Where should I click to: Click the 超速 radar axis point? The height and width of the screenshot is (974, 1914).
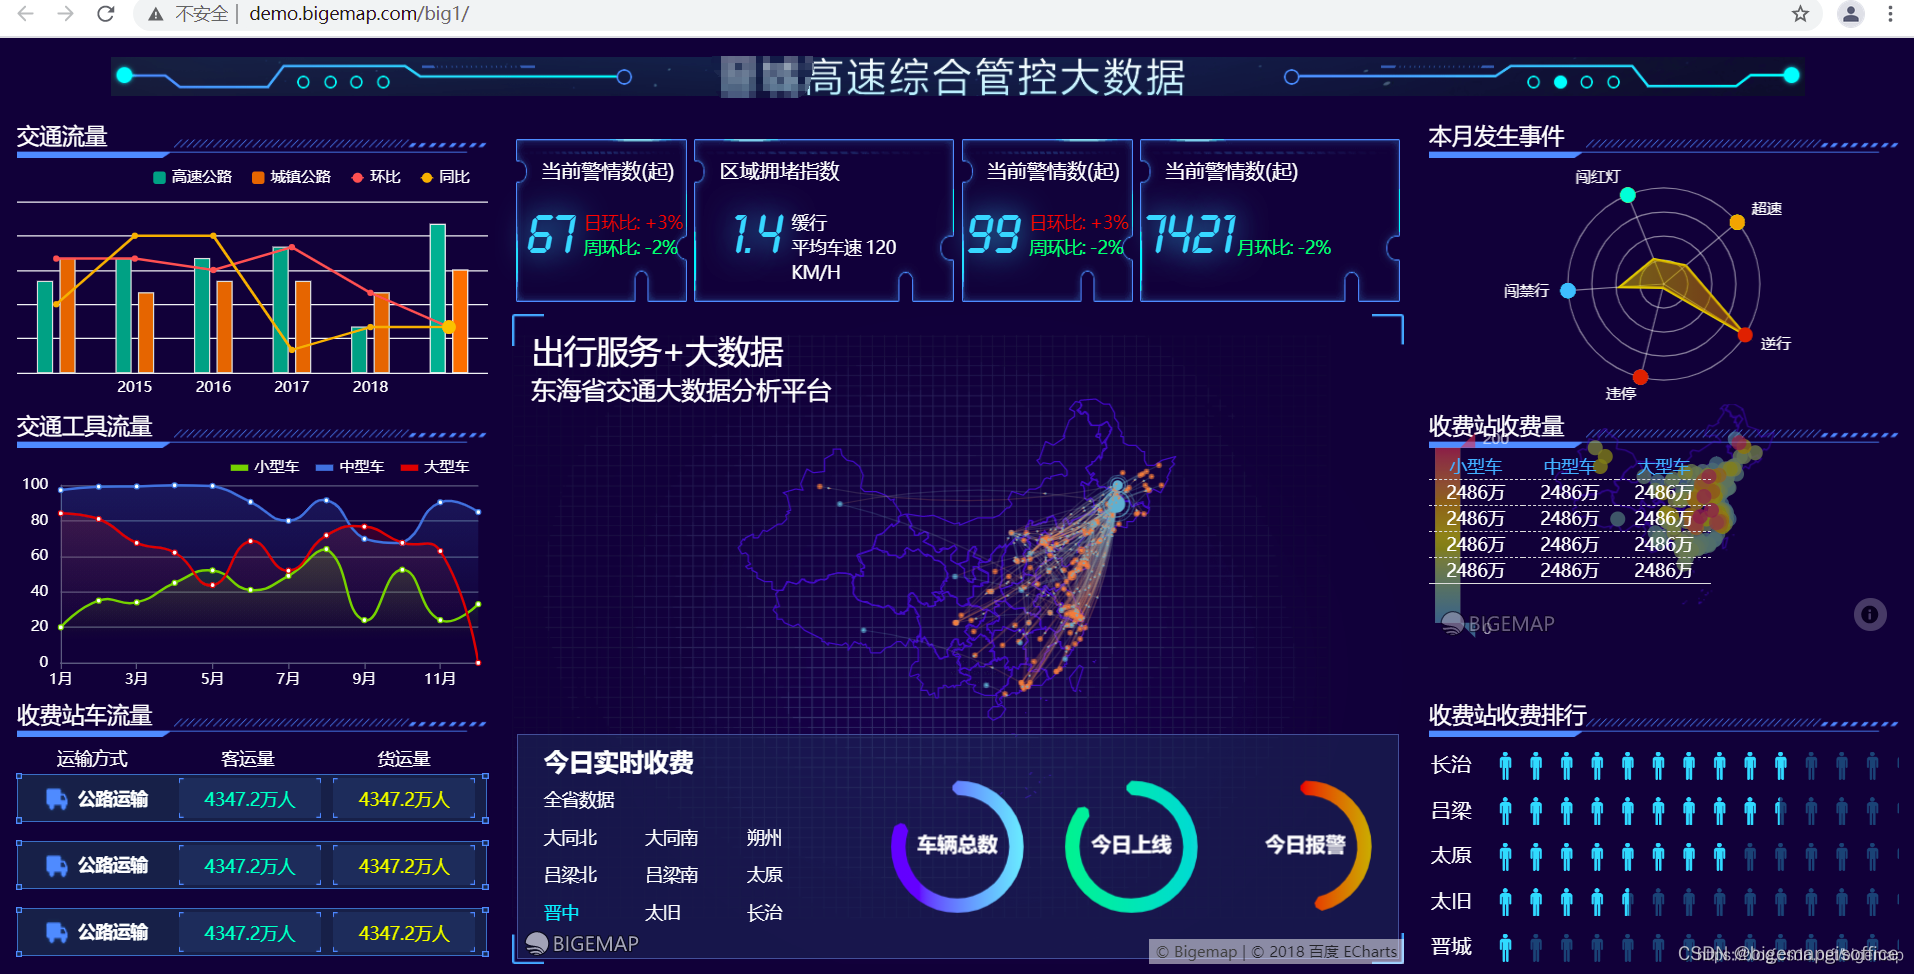pyautogui.click(x=1737, y=222)
